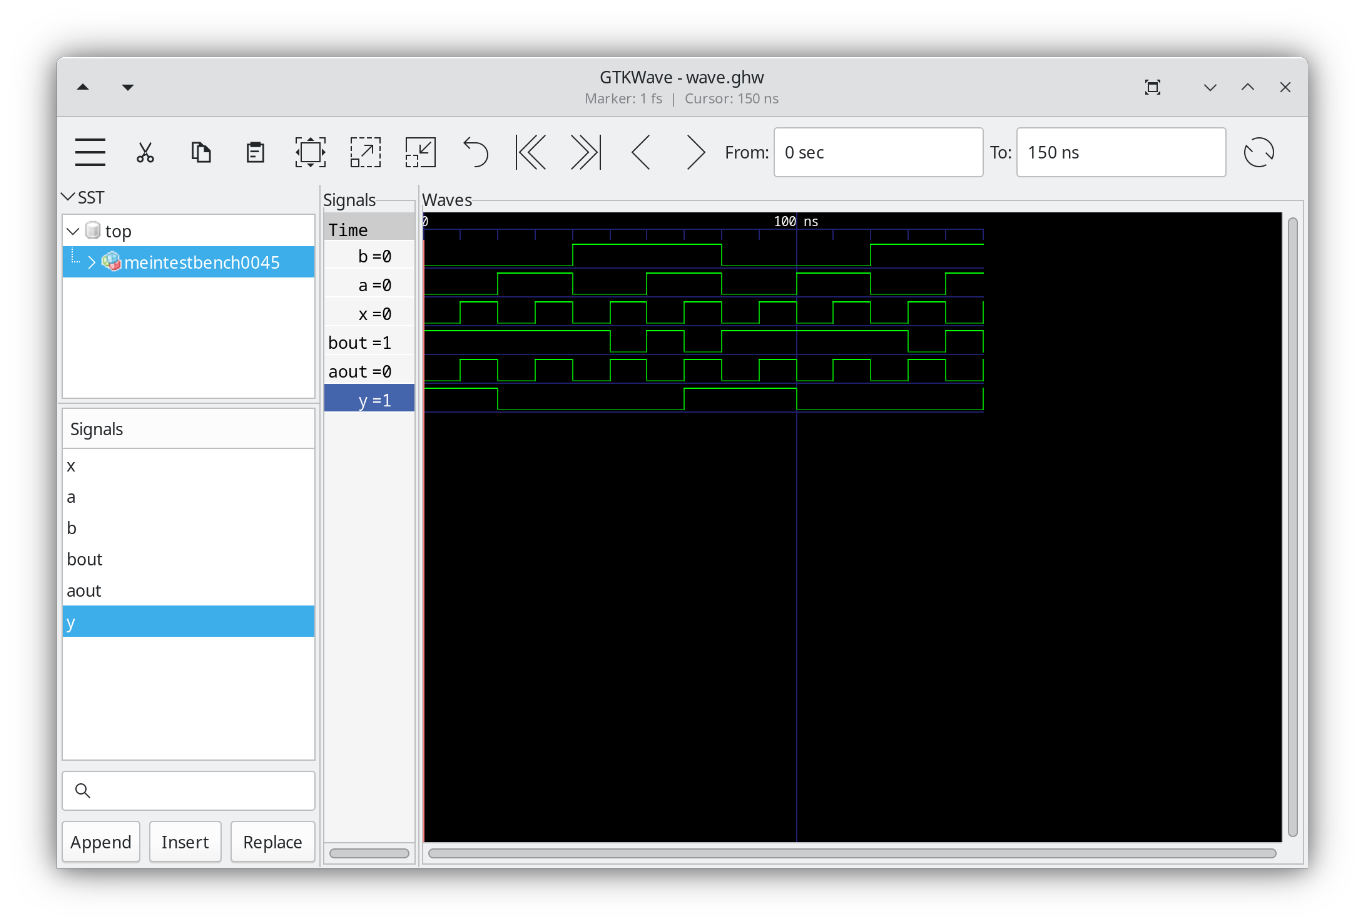Shift waves right with the single right arrow
Screen dimensions: 1363x923
click(695, 152)
